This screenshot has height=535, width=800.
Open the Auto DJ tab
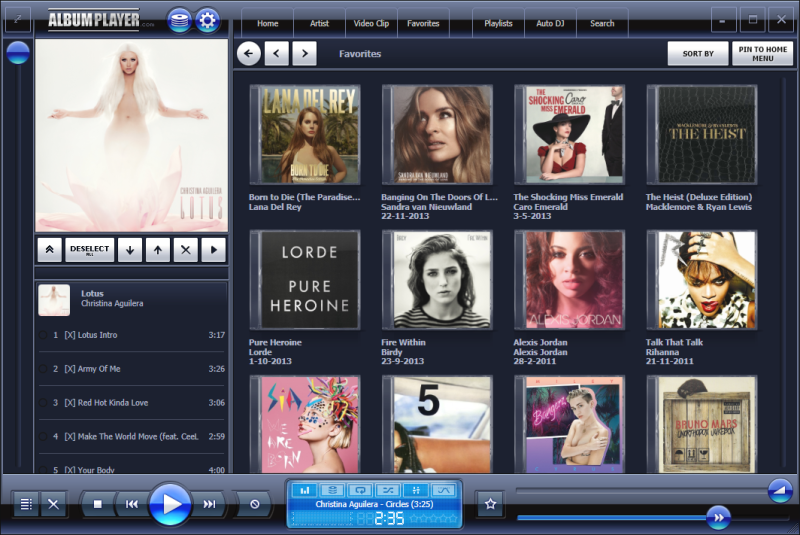(x=550, y=23)
